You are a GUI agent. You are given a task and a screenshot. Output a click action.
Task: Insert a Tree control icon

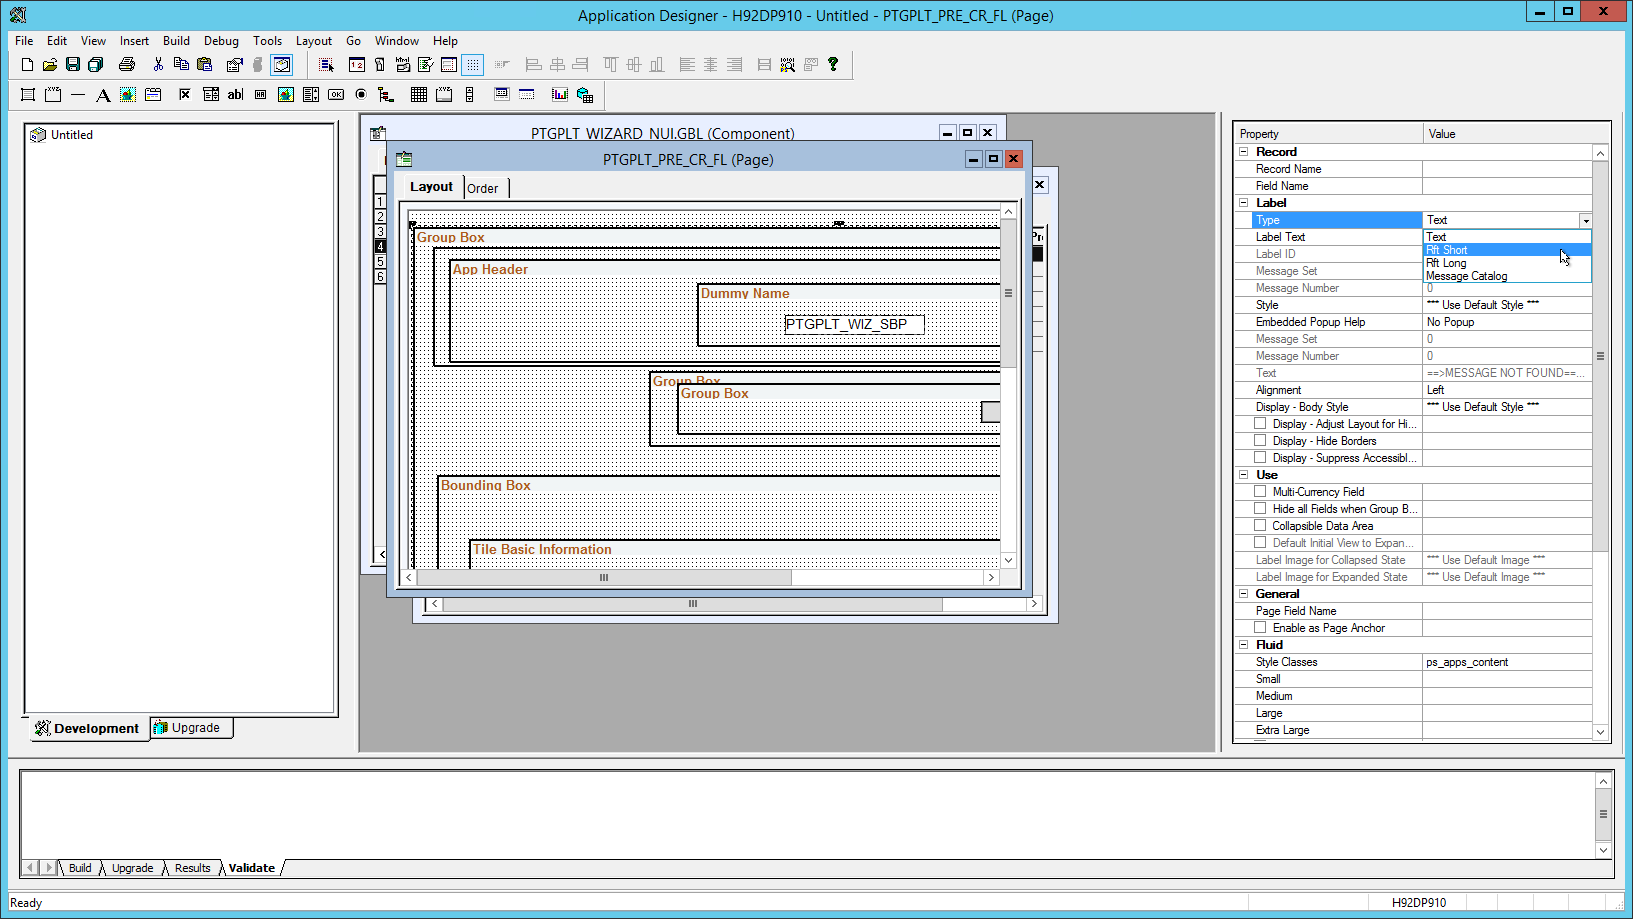[x=386, y=95]
